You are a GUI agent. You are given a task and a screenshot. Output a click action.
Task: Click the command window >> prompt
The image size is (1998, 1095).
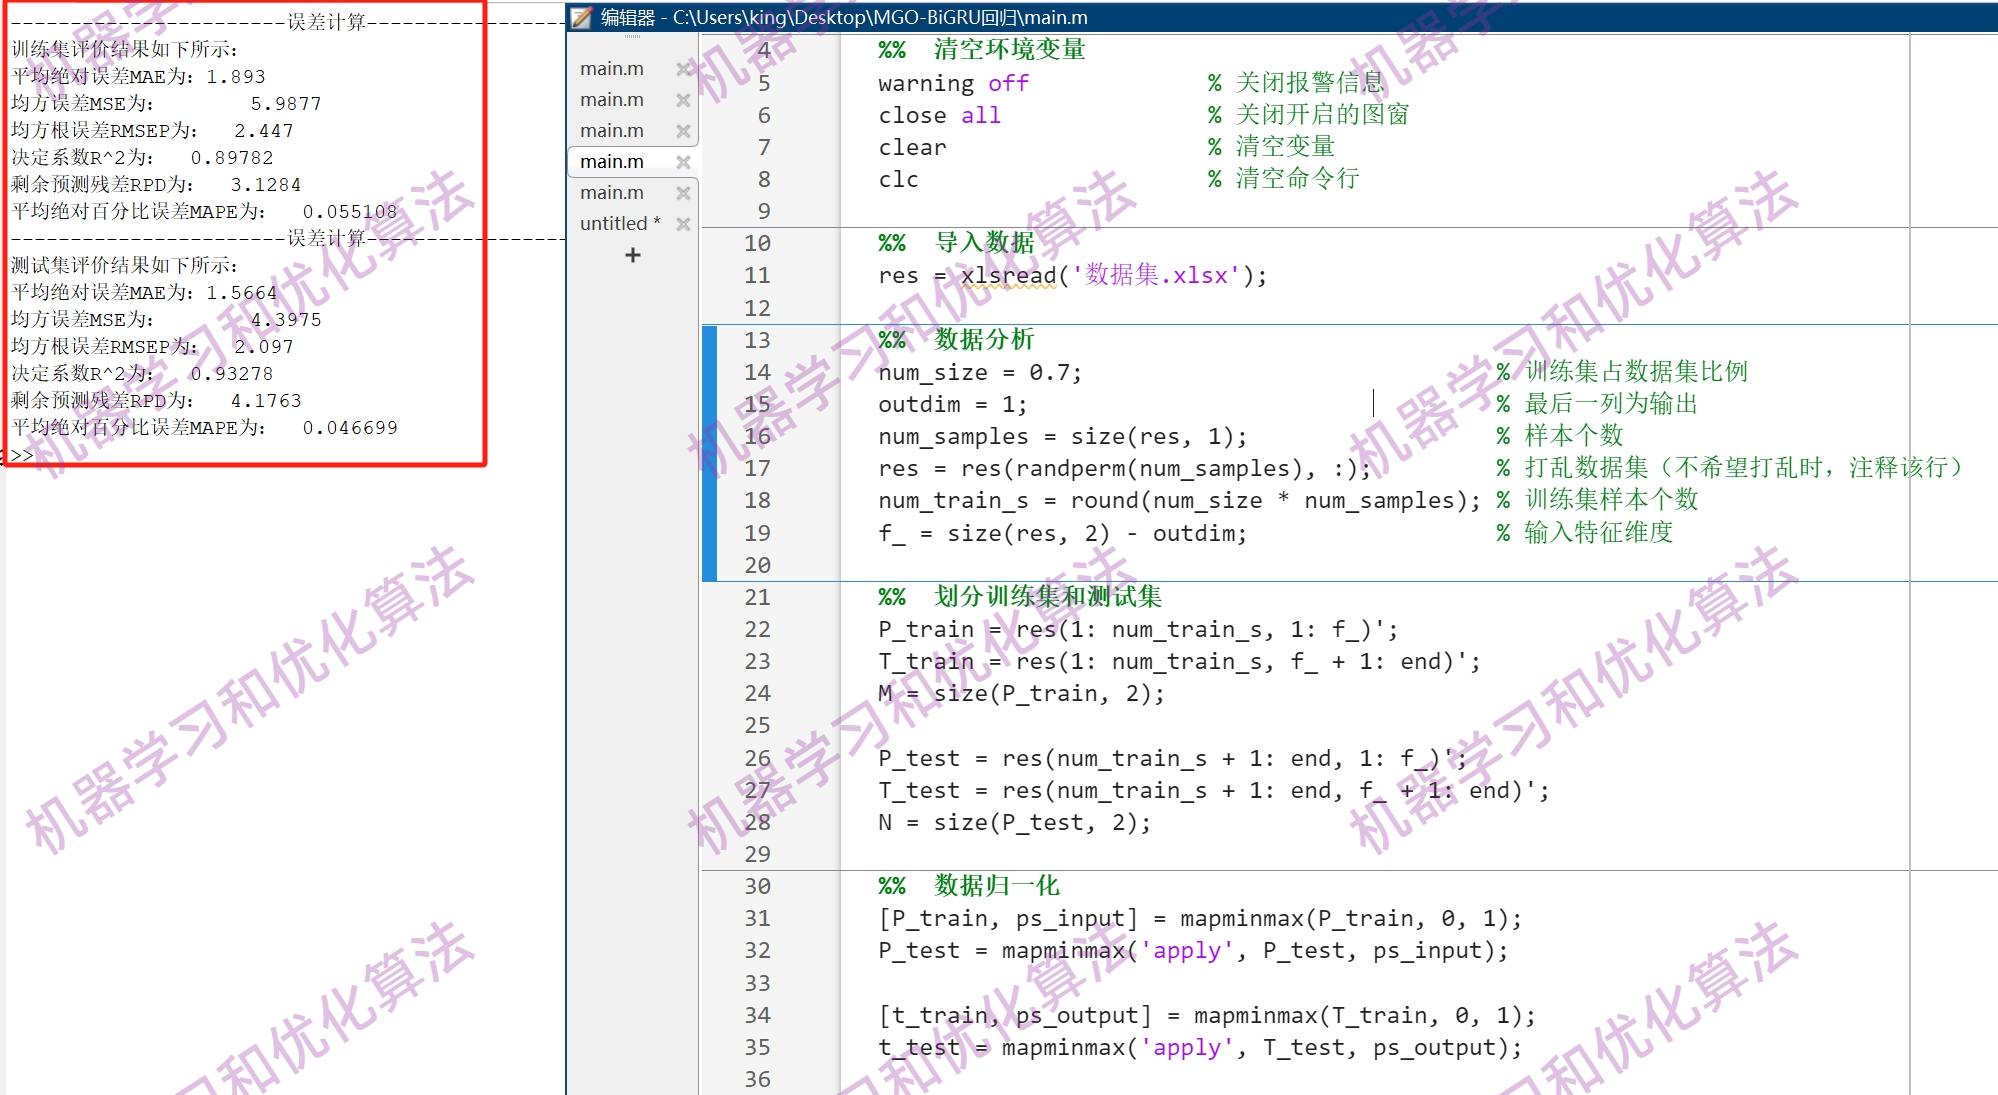22,455
